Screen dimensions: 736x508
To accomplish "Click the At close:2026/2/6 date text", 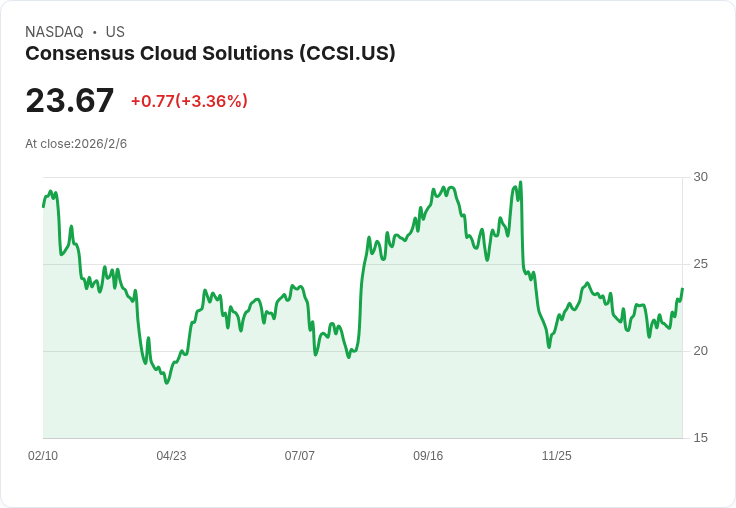I will point(76,144).
